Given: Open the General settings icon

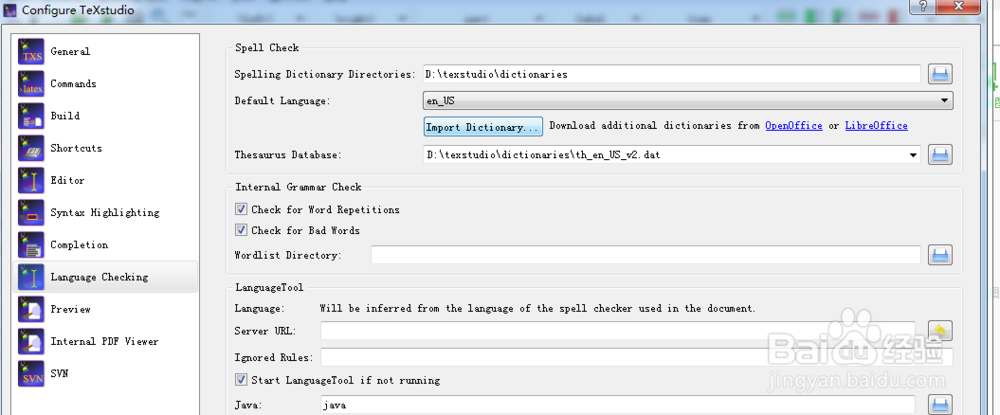Looking at the screenshot, I should click(x=31, y=52).
